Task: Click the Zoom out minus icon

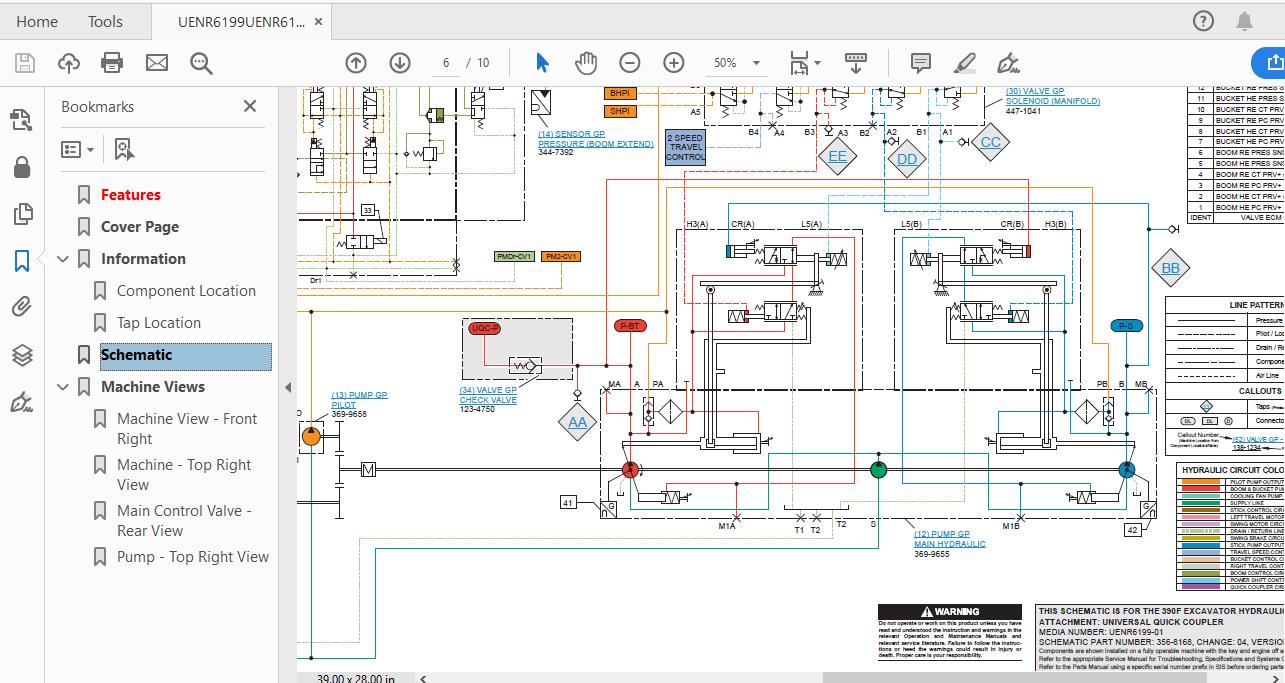Action: (x=630, y=63)
